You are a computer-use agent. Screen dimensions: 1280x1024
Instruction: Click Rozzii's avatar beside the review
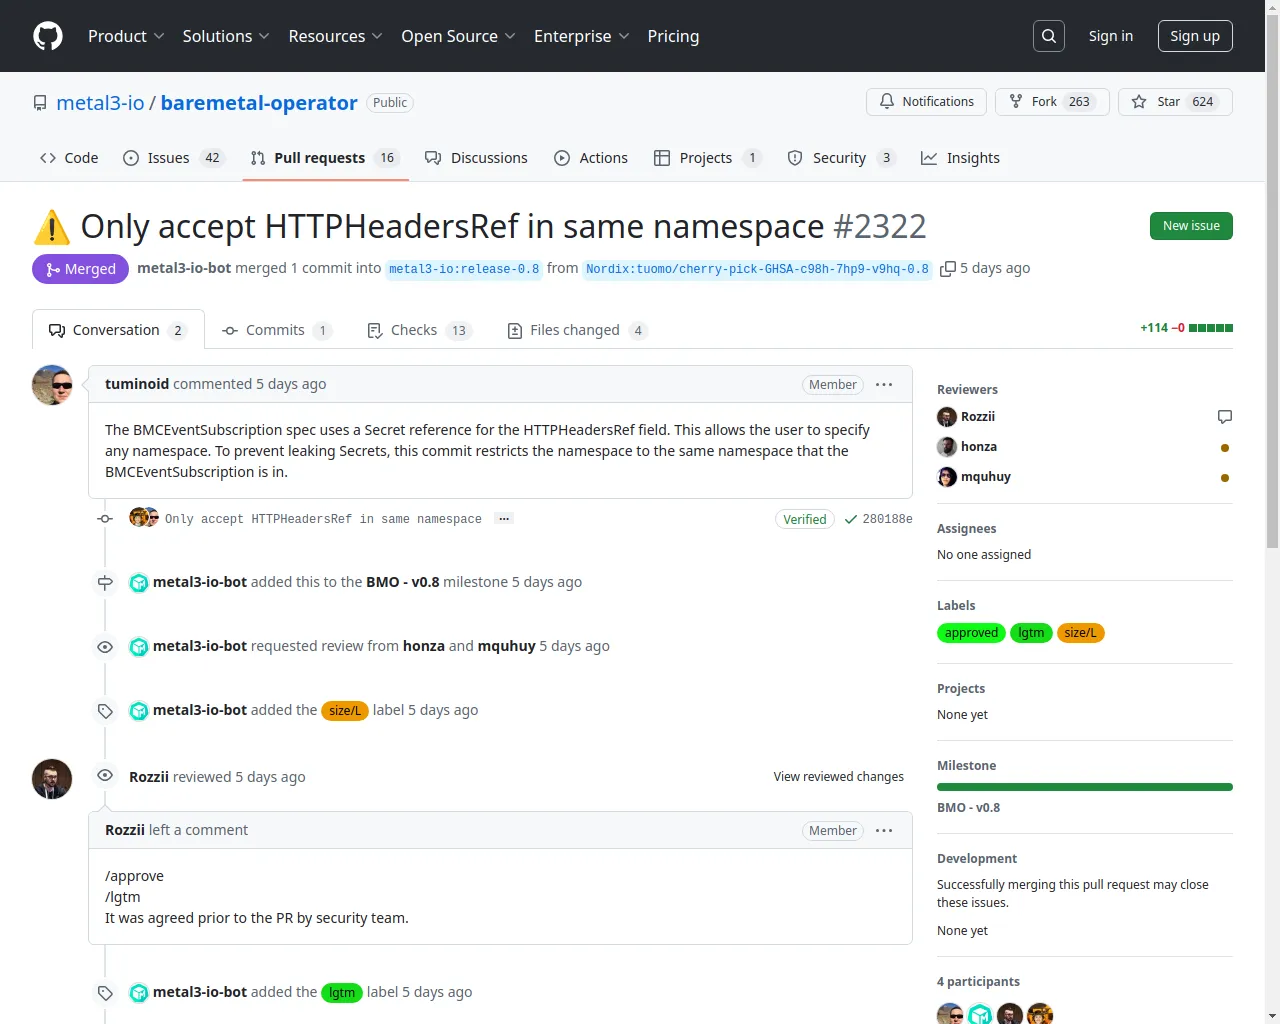pos(52,779)
